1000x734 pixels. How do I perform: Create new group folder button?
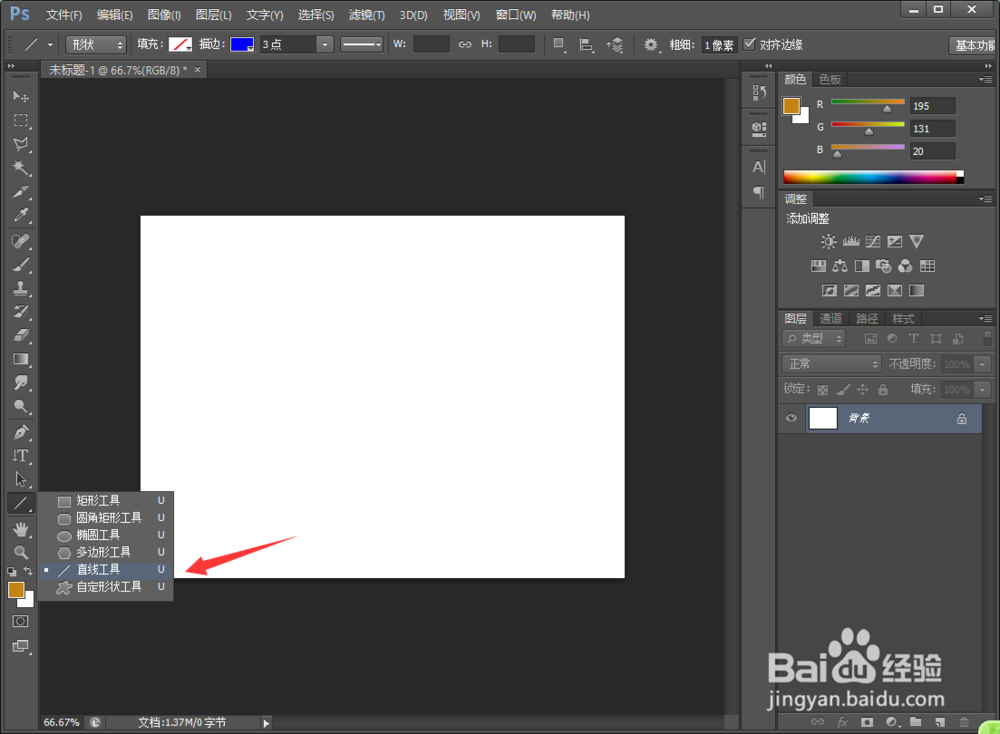point(916,722)
